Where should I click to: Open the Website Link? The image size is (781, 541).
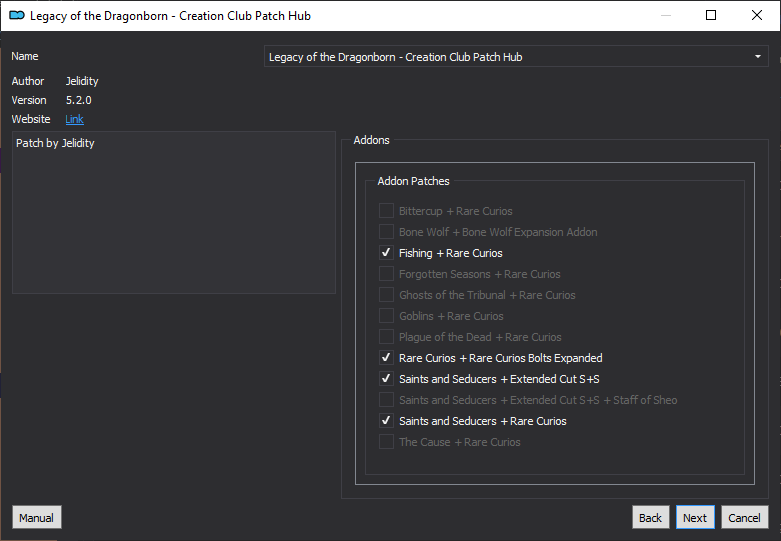tap(74, 120)
